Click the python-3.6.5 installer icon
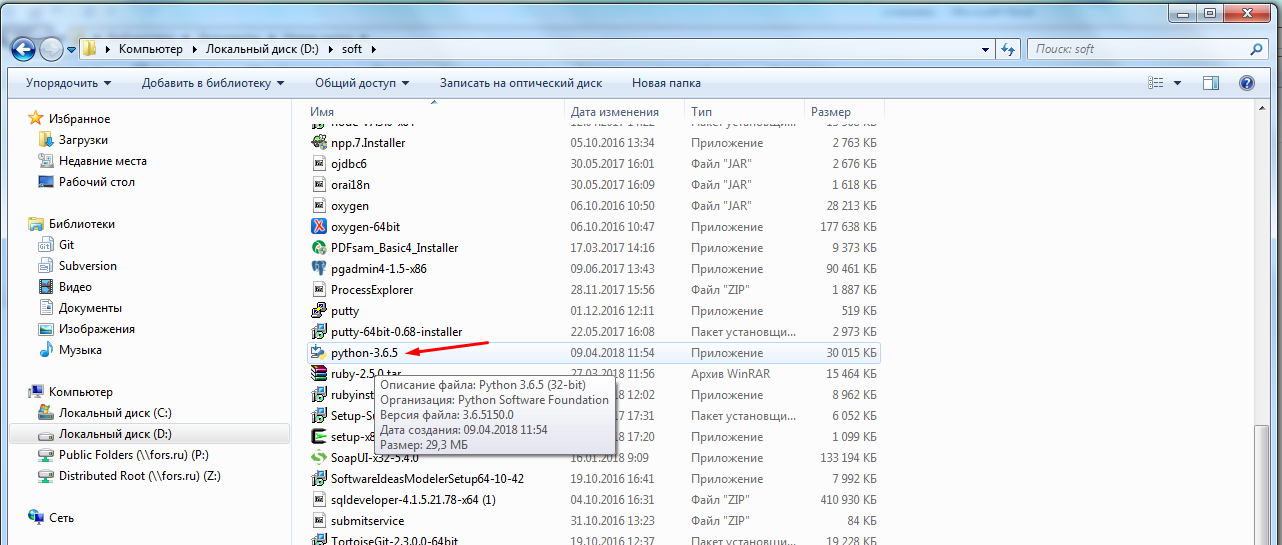This screenshot has width=1282, height=545. click(x=319, y=353)
